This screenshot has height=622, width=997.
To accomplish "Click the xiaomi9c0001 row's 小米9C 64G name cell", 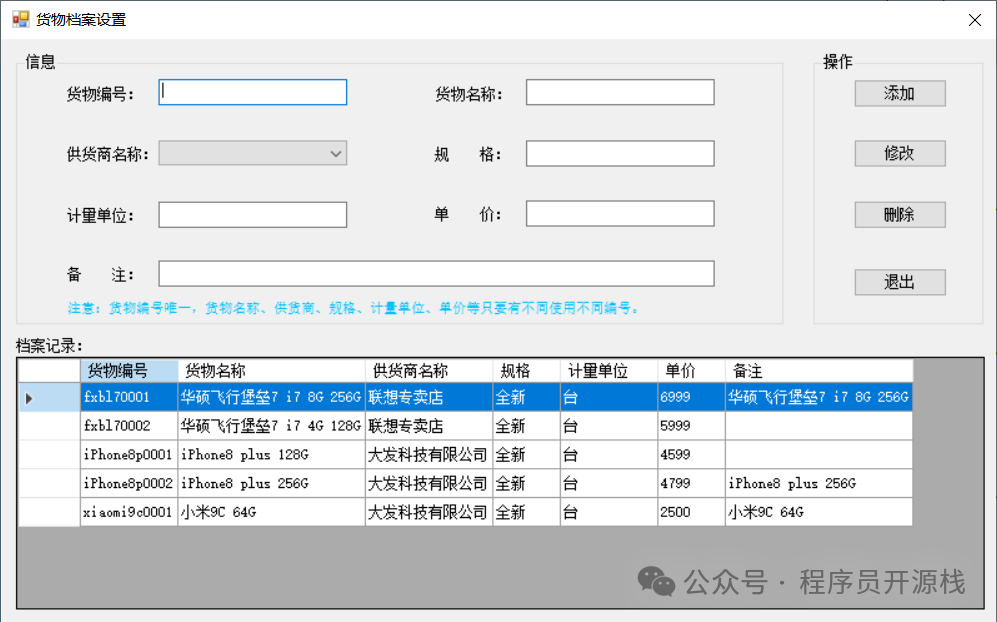I will (x=271, y=512).
